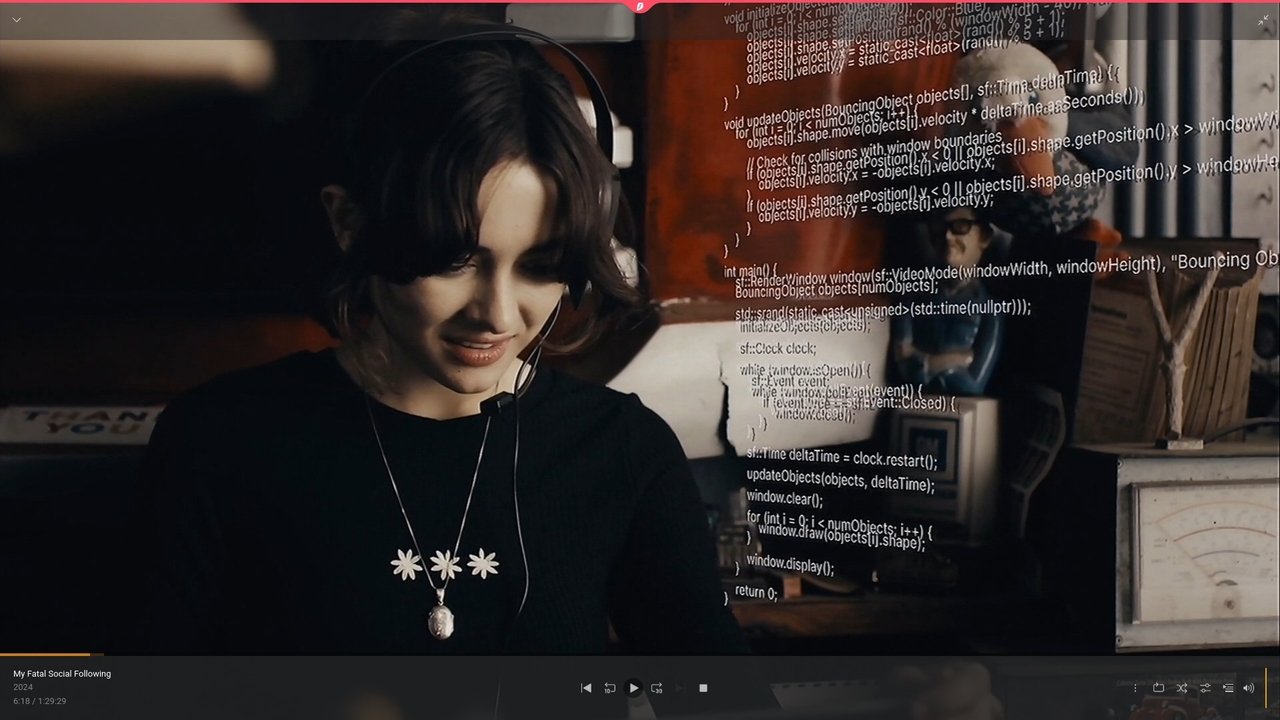1280x720 pixels.
Task: Skip forward 30 seconds
Action: [657, 688]
